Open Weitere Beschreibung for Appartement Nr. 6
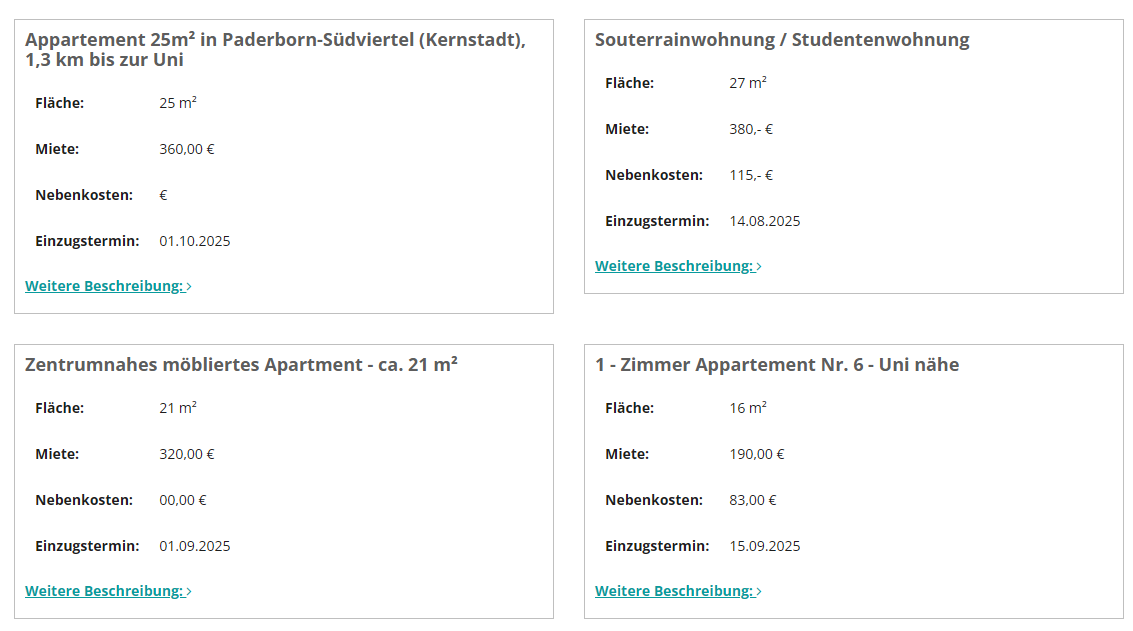The height and width of the screenshot is (631, 1133). point(674,591)
